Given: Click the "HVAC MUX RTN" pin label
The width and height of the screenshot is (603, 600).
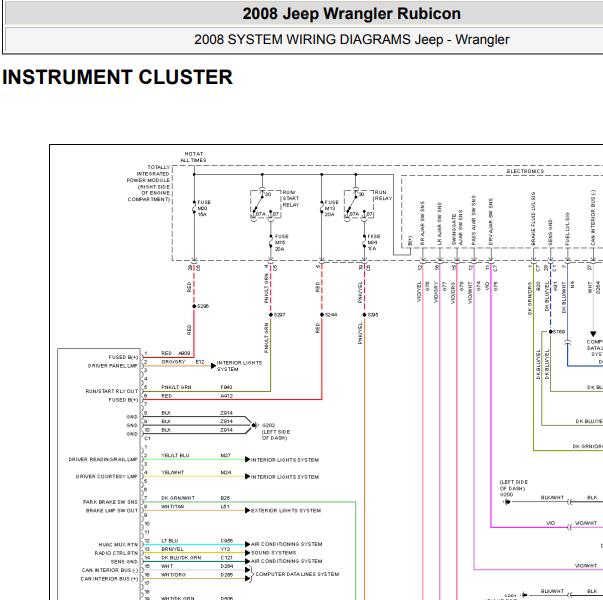Looking at the screenshot, I should tap(118, 545).
